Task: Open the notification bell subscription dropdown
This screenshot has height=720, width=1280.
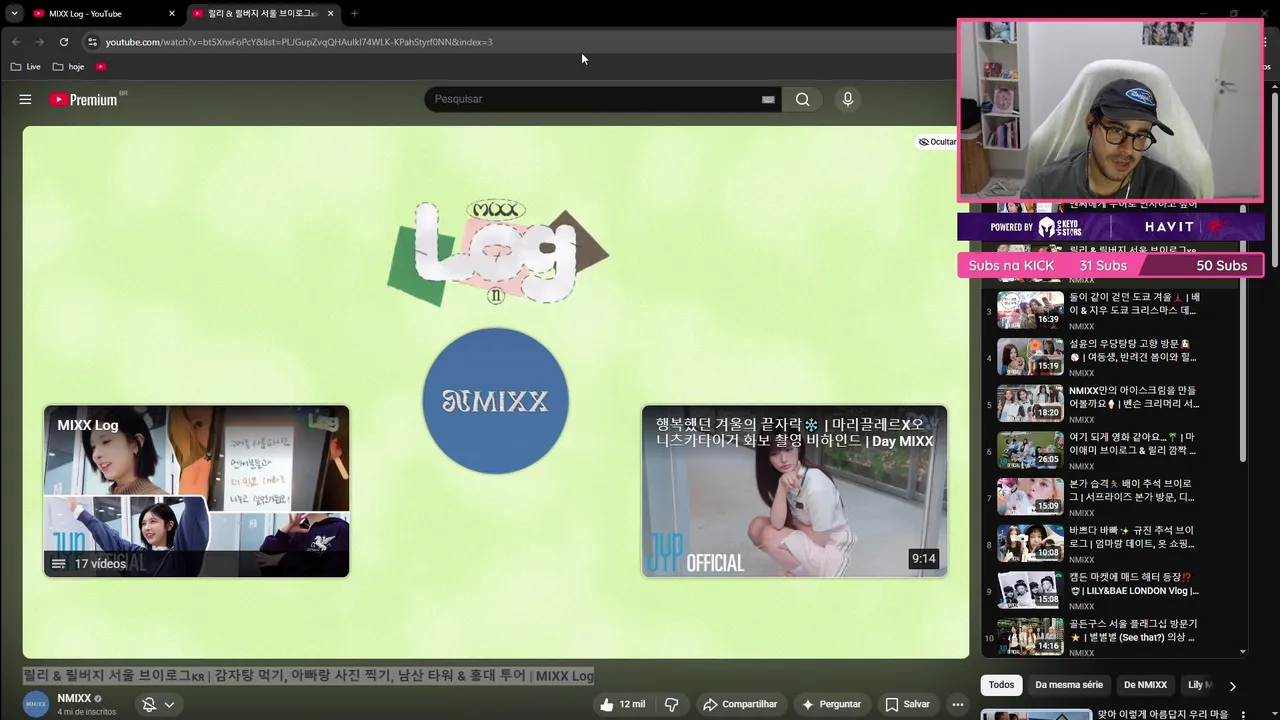Action: [x=158, y=704]
